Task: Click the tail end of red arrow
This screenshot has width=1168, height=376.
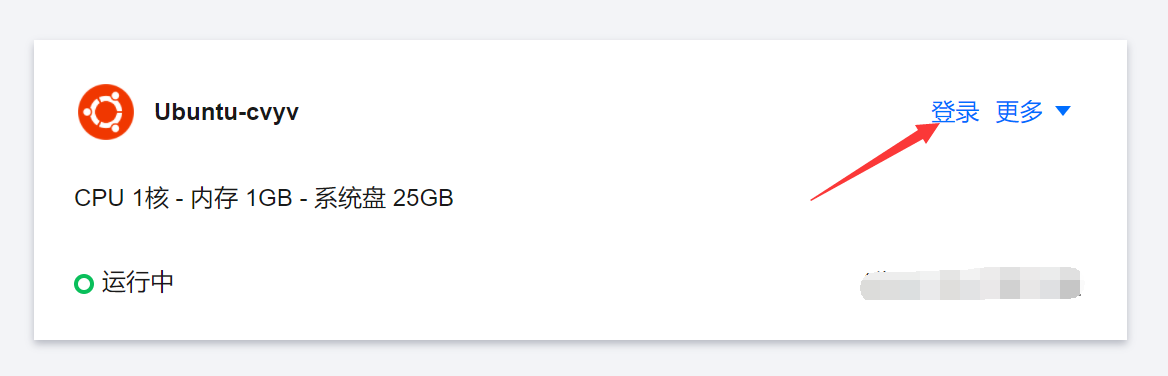Action: [812, 200]
